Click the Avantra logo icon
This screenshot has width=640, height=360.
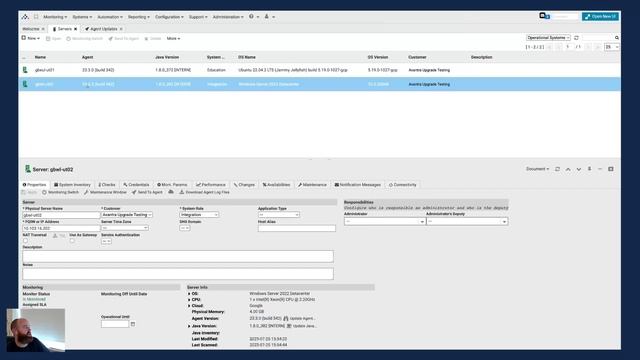click(25, 17)
